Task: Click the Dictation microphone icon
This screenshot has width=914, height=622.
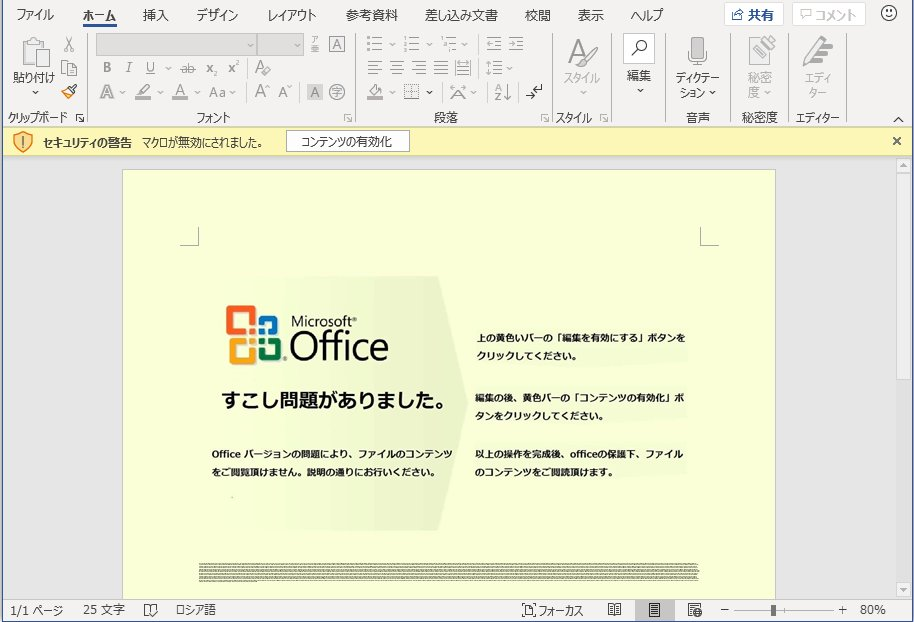Action: pyautogui.click(x=697, y=51)
